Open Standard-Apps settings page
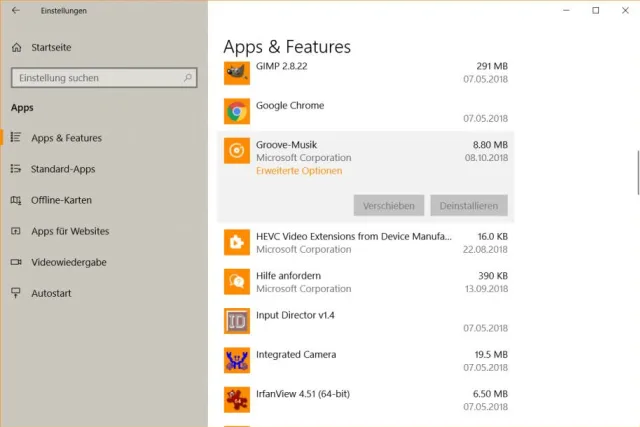Viewport: 640px width, 427px height. click(x=63, y=169)
